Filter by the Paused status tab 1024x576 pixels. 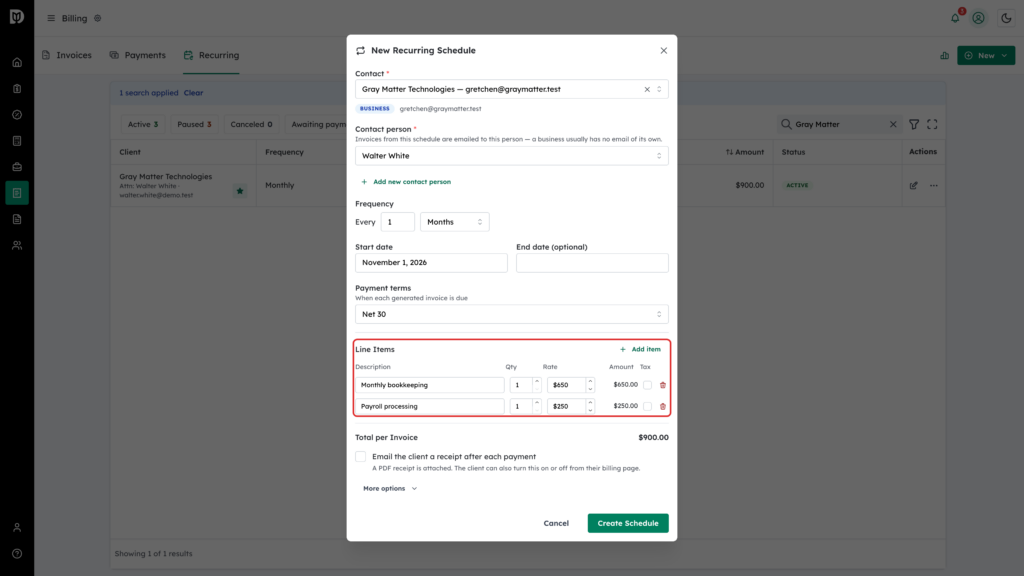pyautogui.click(x=194, y=124)
